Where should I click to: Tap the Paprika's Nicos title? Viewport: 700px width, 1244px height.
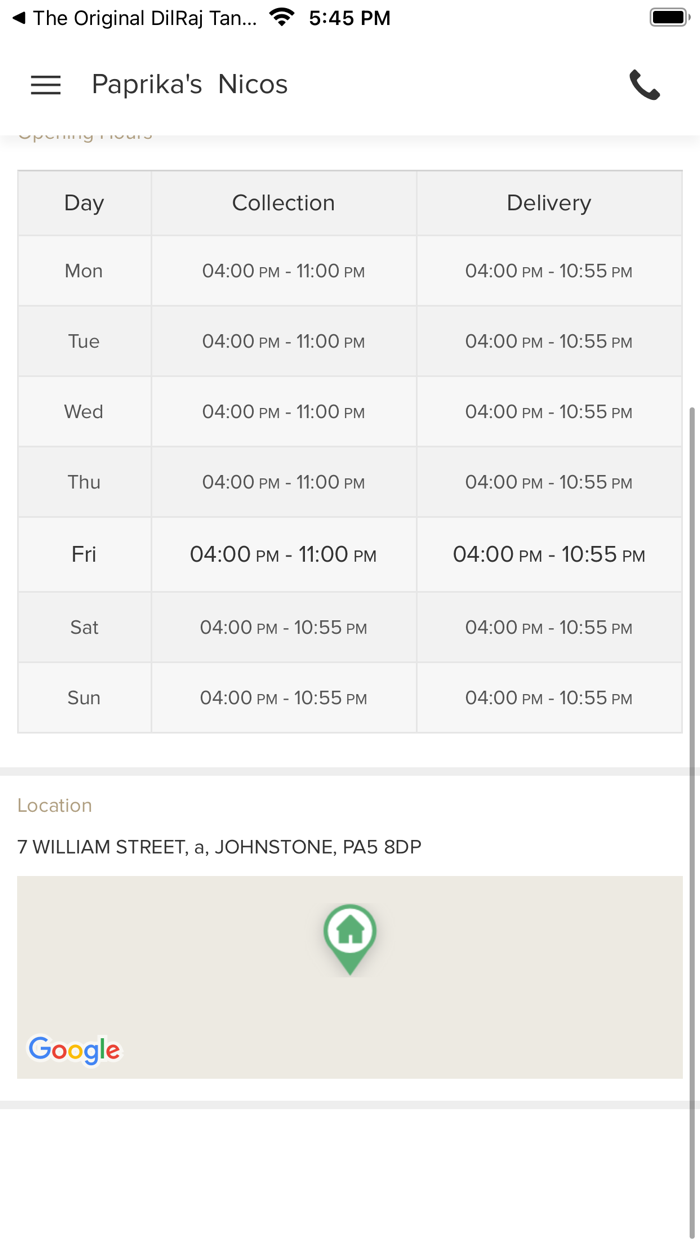(x=190, y=85)
